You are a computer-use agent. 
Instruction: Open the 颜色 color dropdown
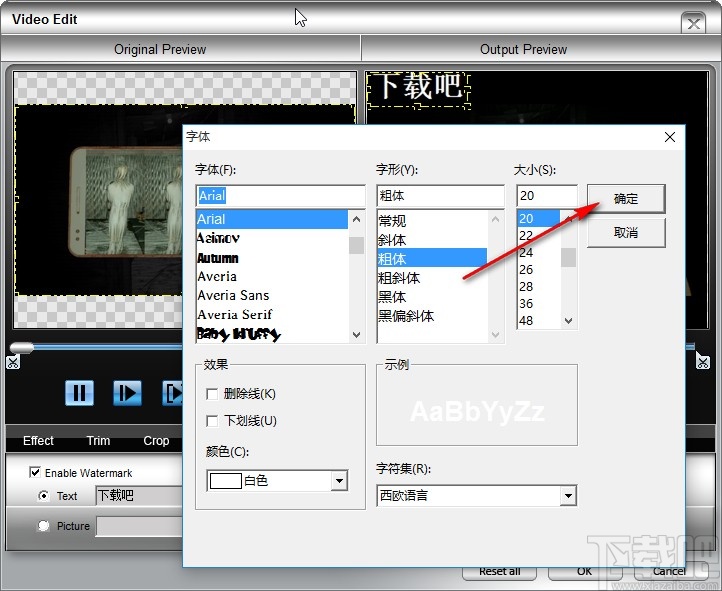pyautogui.click(x=339, y=481)
